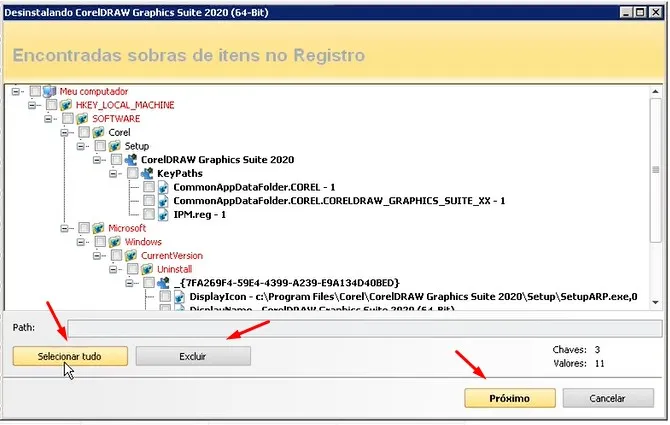The width and height of the screenshot is (670, 425).
Task: Enable the Uninstall key checkbox
Action: pos(117,269)
